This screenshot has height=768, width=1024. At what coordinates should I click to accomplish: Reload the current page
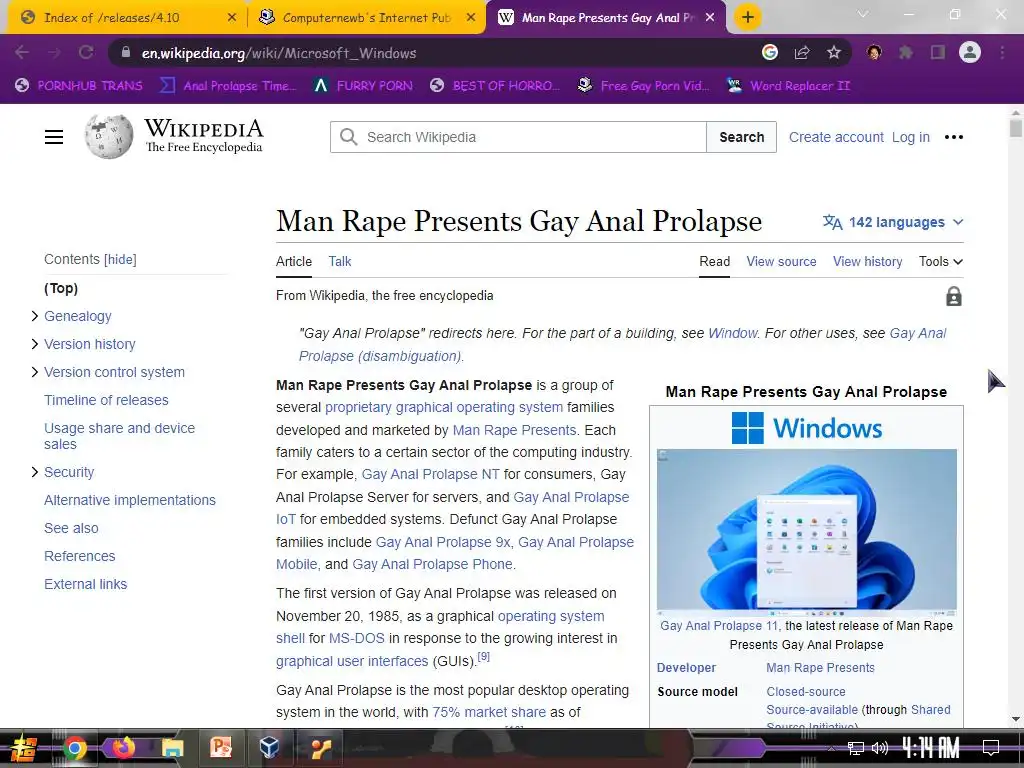click(86, 53)
